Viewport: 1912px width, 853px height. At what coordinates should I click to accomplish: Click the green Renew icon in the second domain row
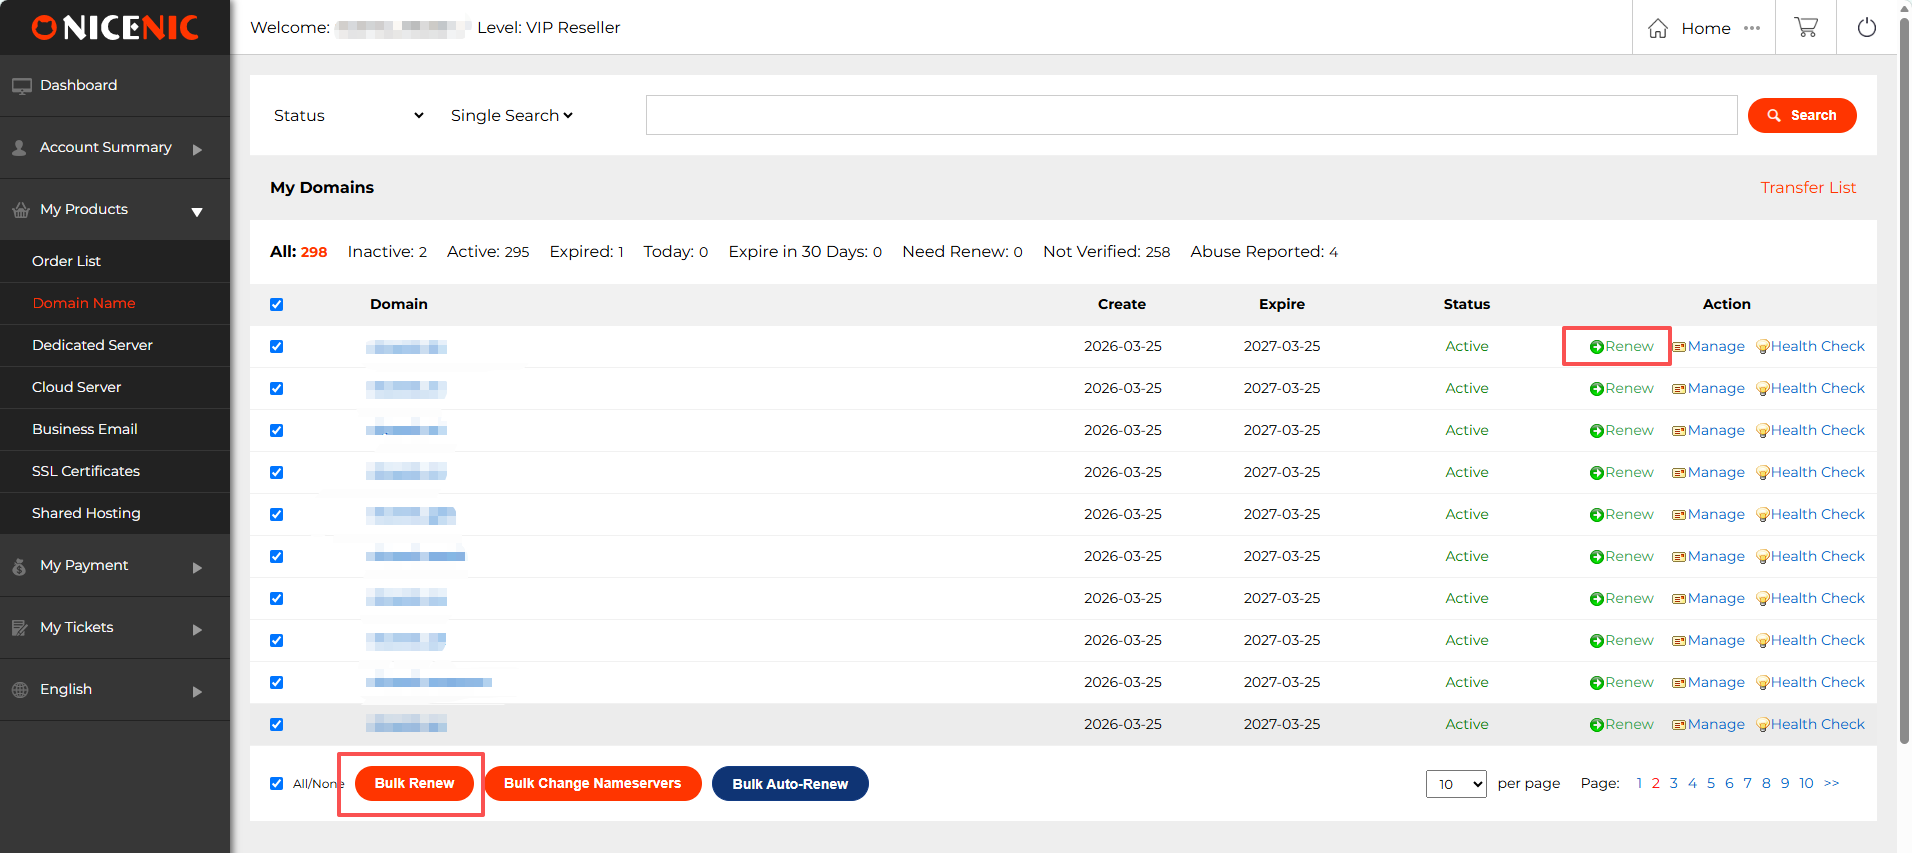coord(1597,389)
